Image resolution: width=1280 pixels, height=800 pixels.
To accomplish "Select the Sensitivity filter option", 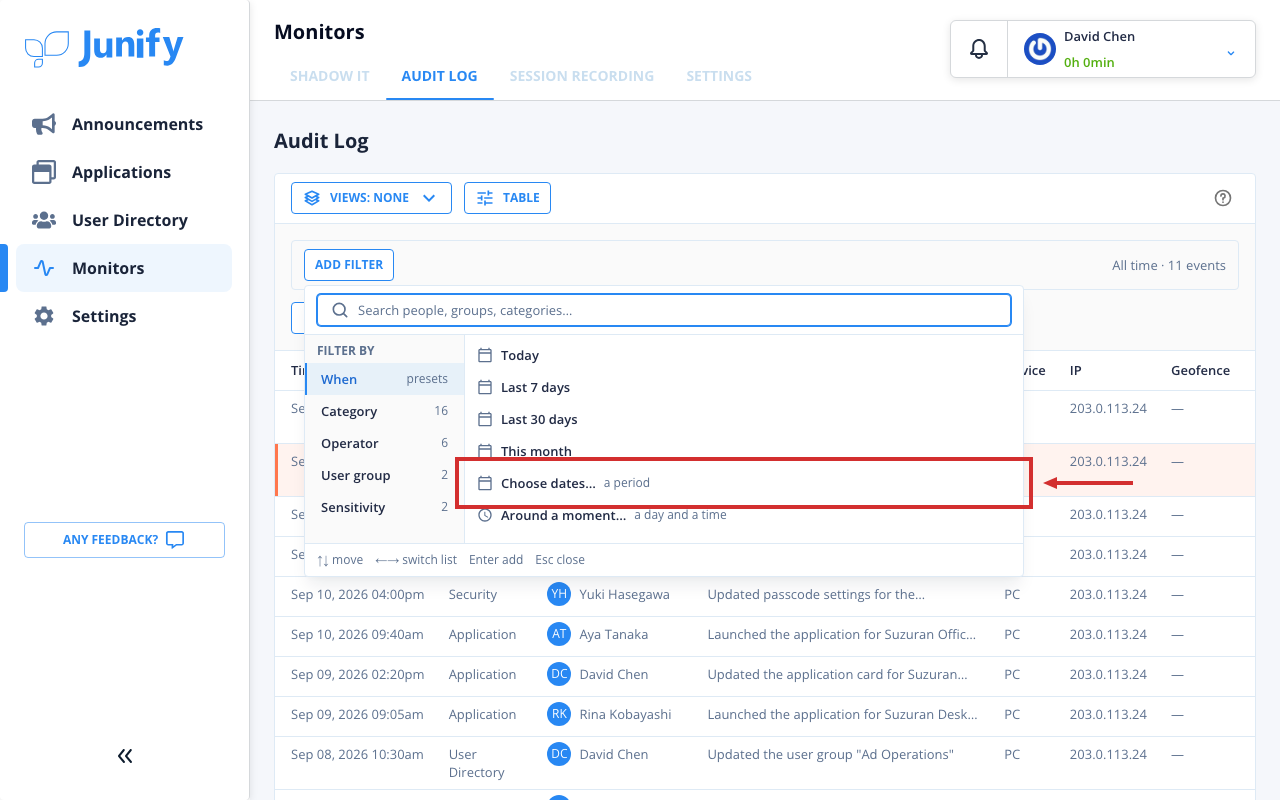I will point(384,507).
